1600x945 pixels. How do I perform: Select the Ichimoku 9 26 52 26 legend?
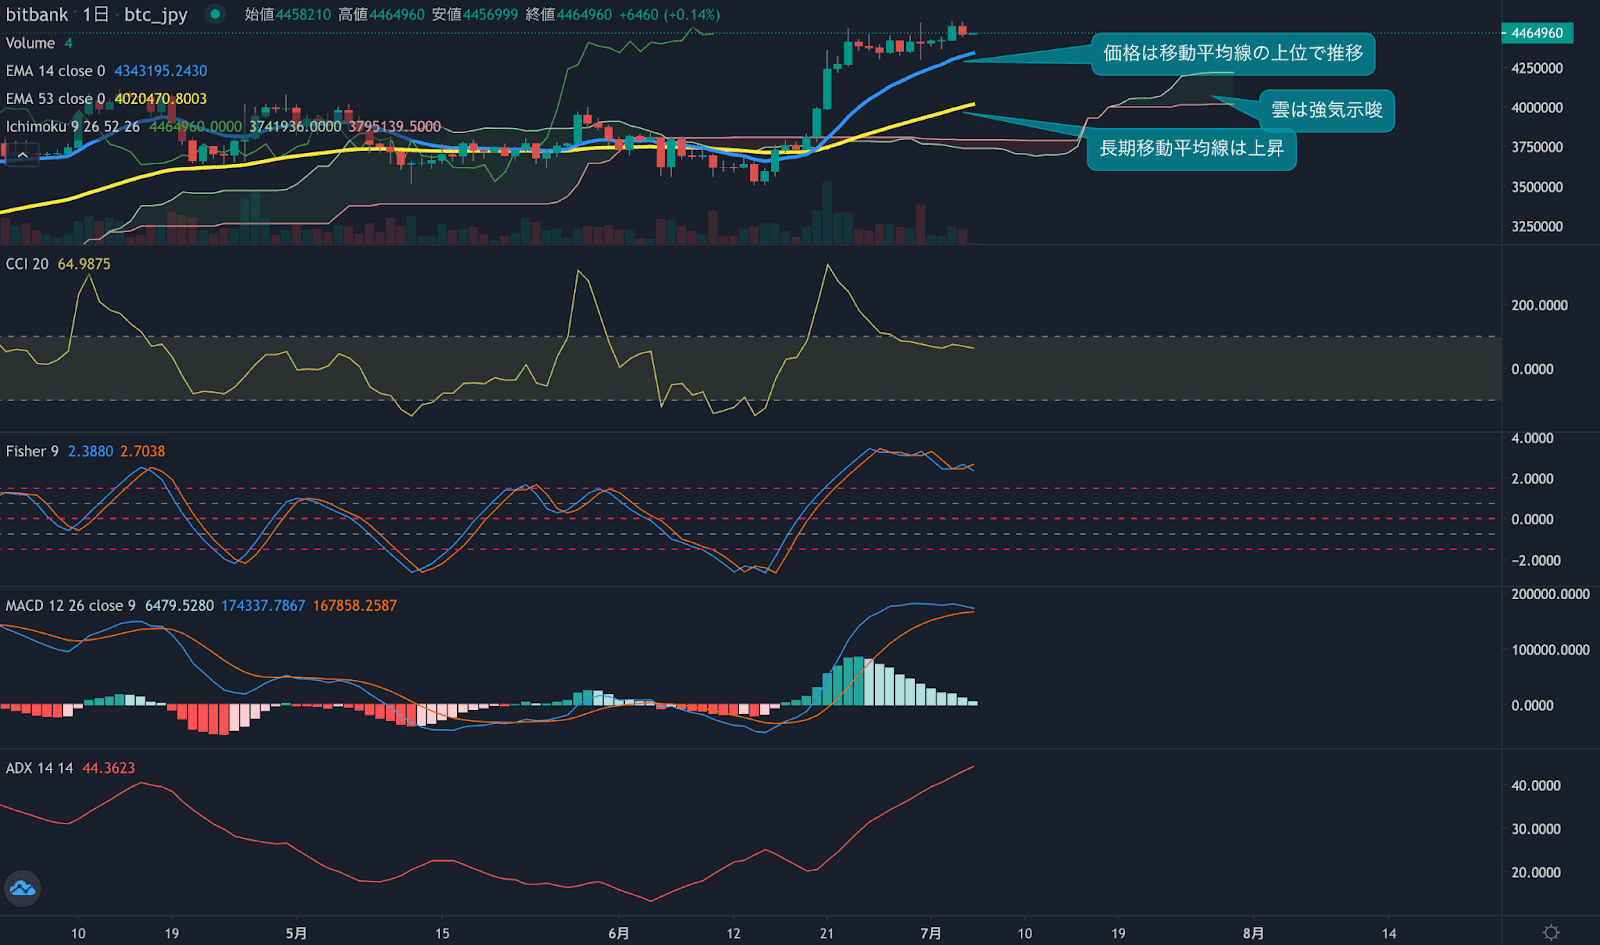tap(72, 127)
